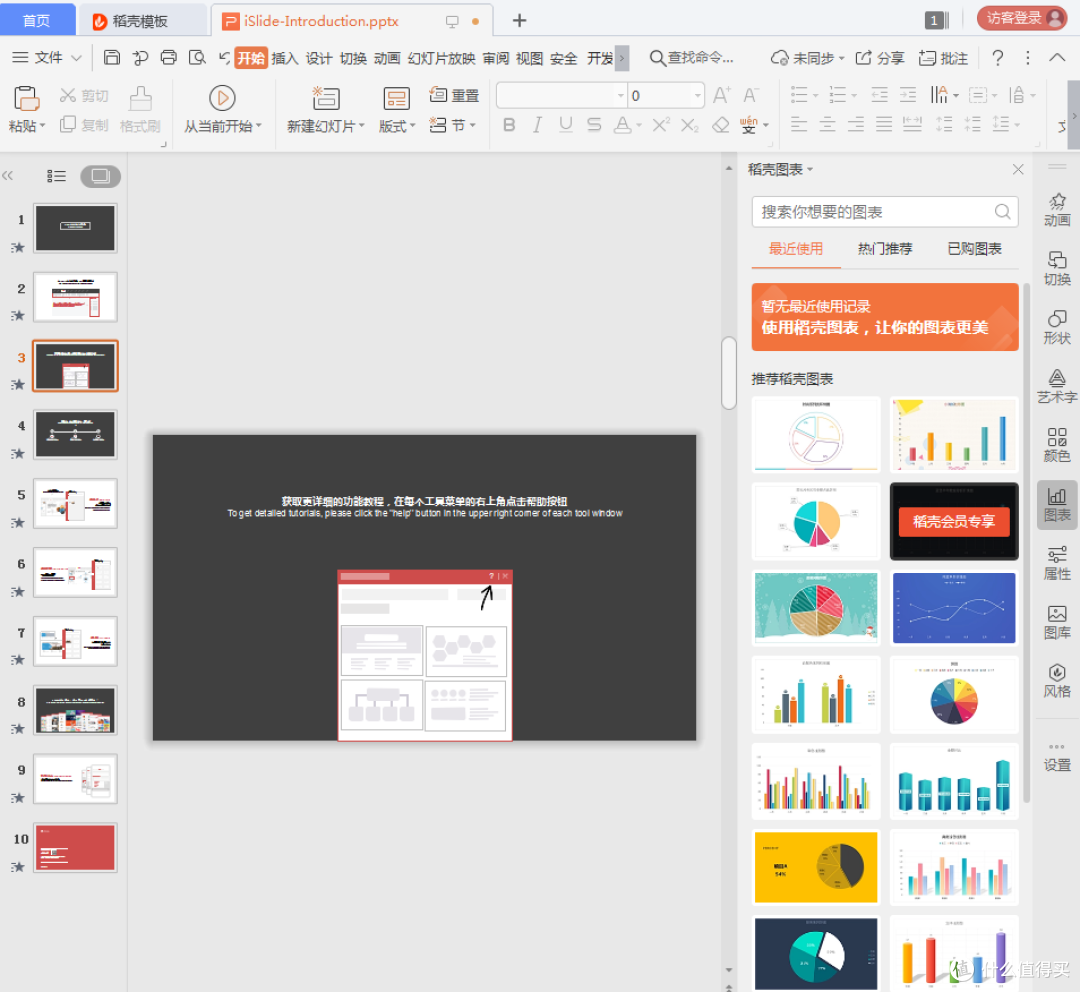The height and width of the screenshot is (992, 1080).
Task: Click the Clear Formatting eraser icon
Action: [720, 125]
